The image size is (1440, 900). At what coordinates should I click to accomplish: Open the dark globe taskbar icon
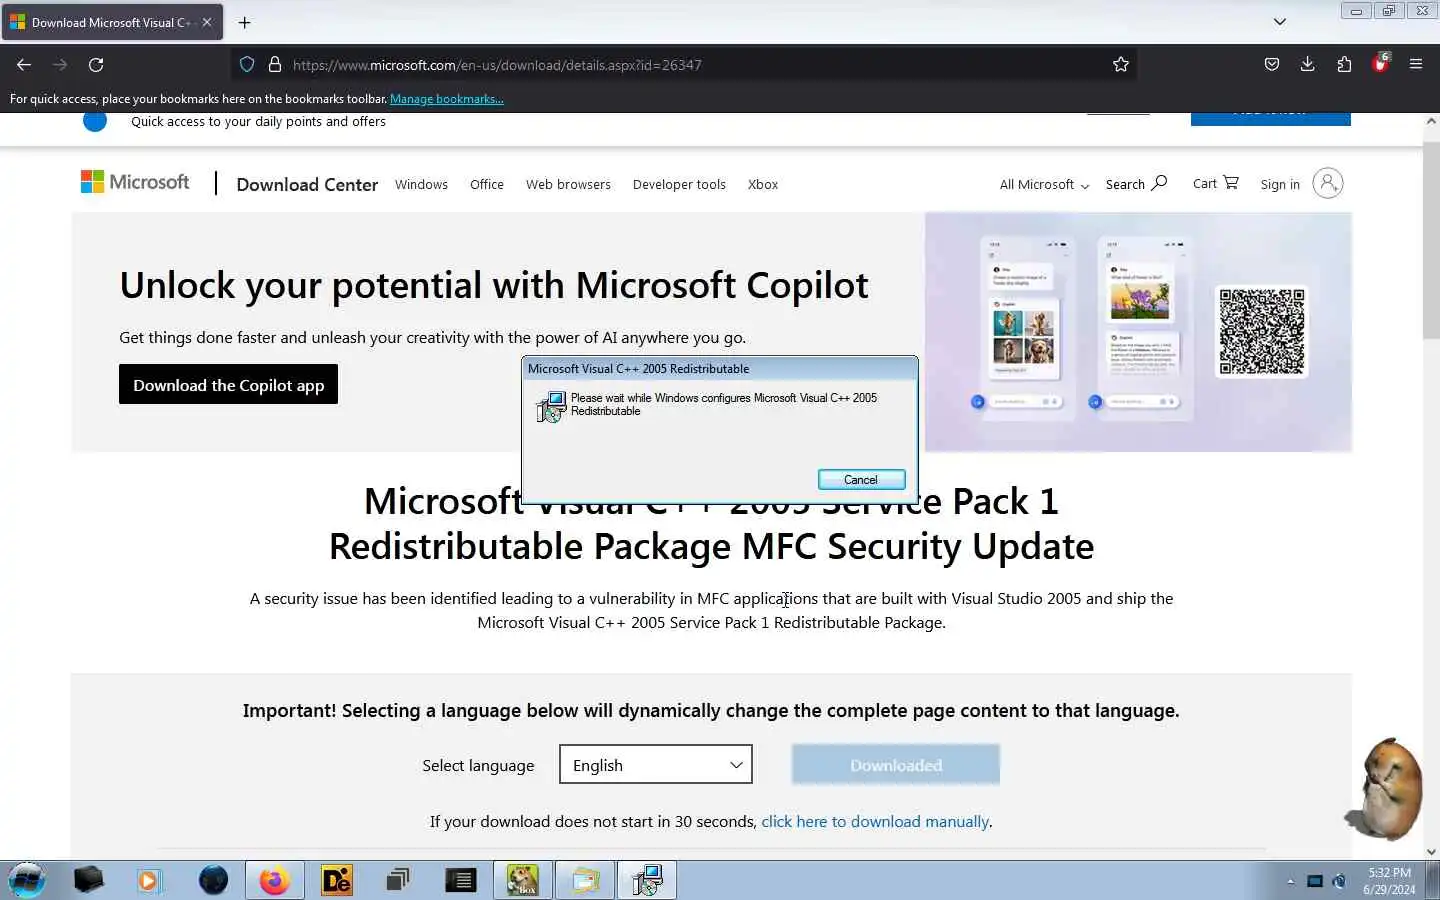213,880
